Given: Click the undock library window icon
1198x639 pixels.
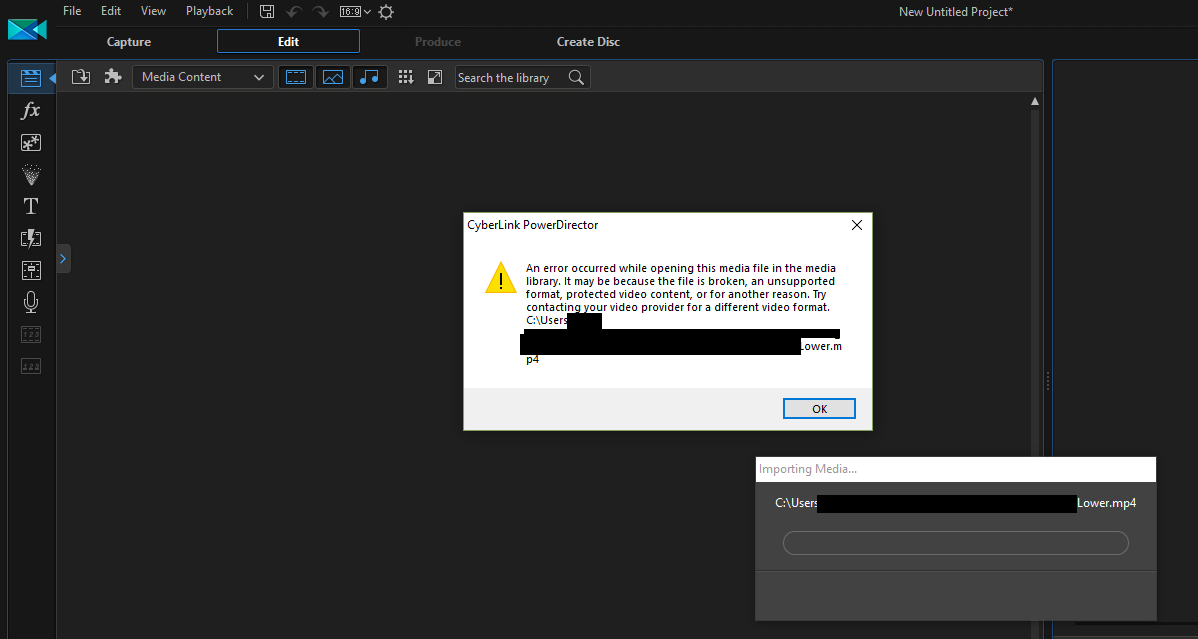Looking at the screenshot, I should 435,77.
